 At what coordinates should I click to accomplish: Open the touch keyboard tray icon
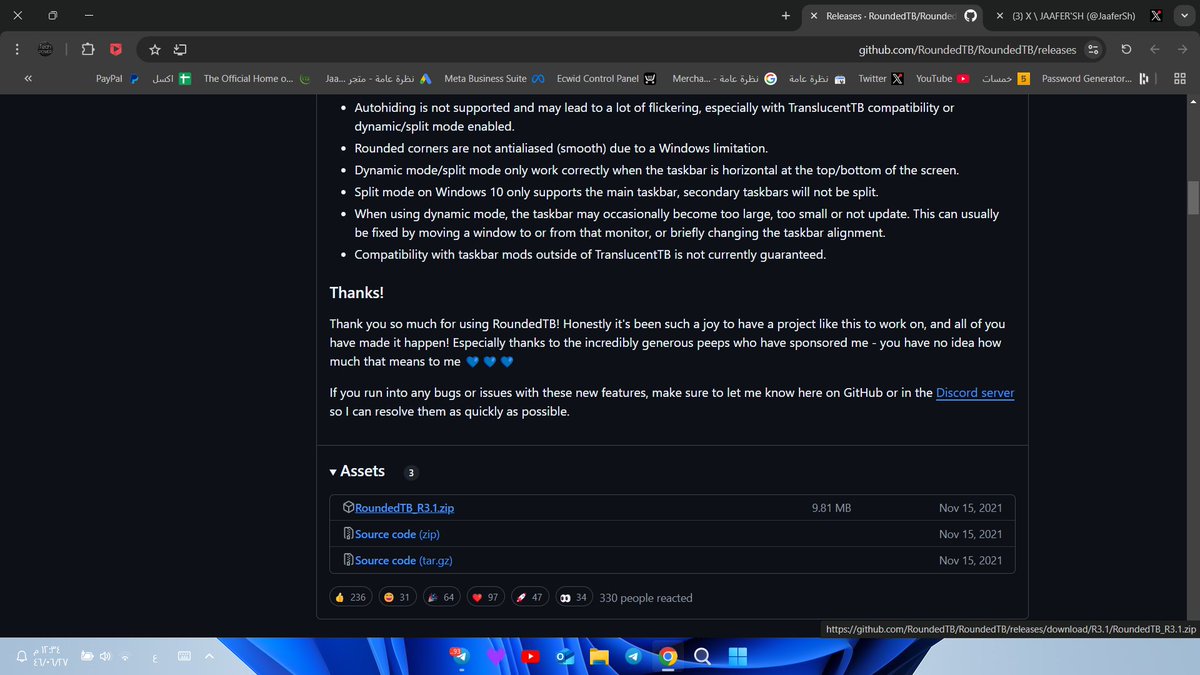click(184, 657)
